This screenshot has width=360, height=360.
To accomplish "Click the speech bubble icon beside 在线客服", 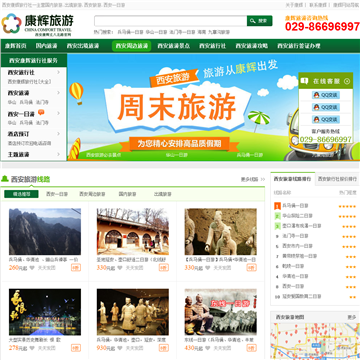I will [304, 81].
